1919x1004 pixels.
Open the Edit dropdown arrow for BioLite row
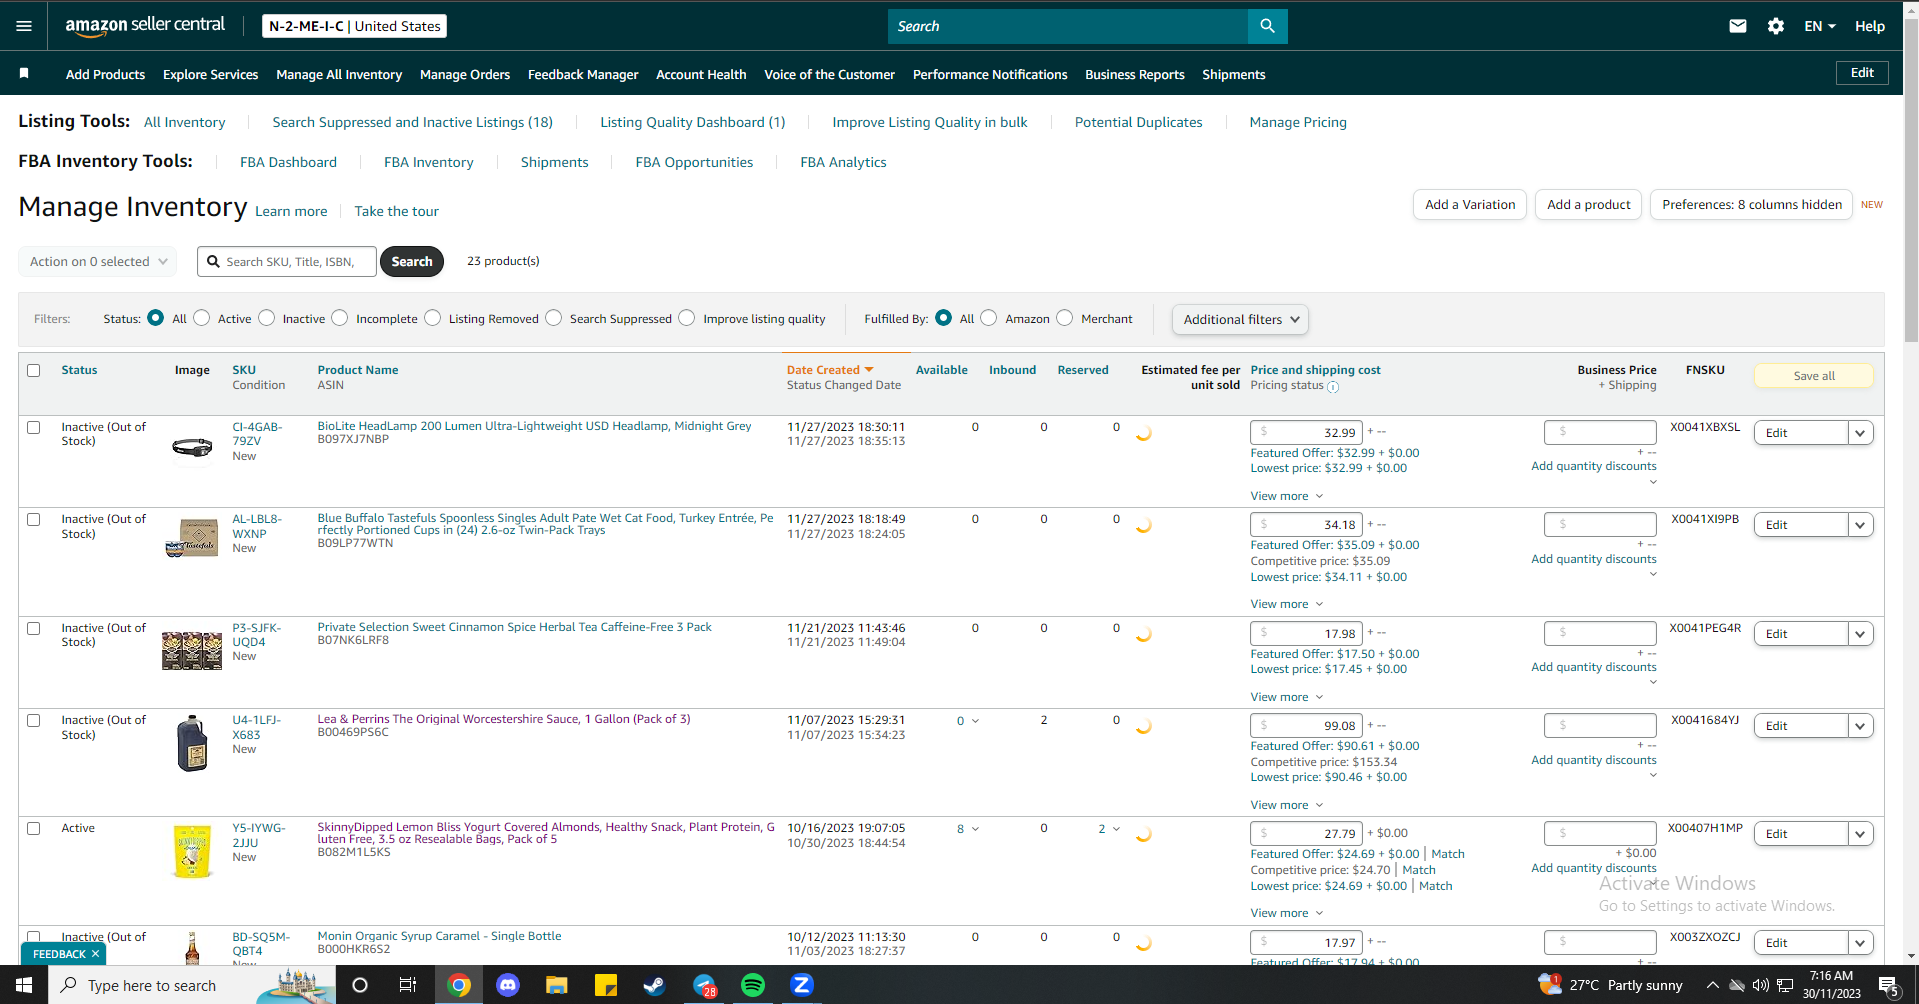(x=1860, y=433)
